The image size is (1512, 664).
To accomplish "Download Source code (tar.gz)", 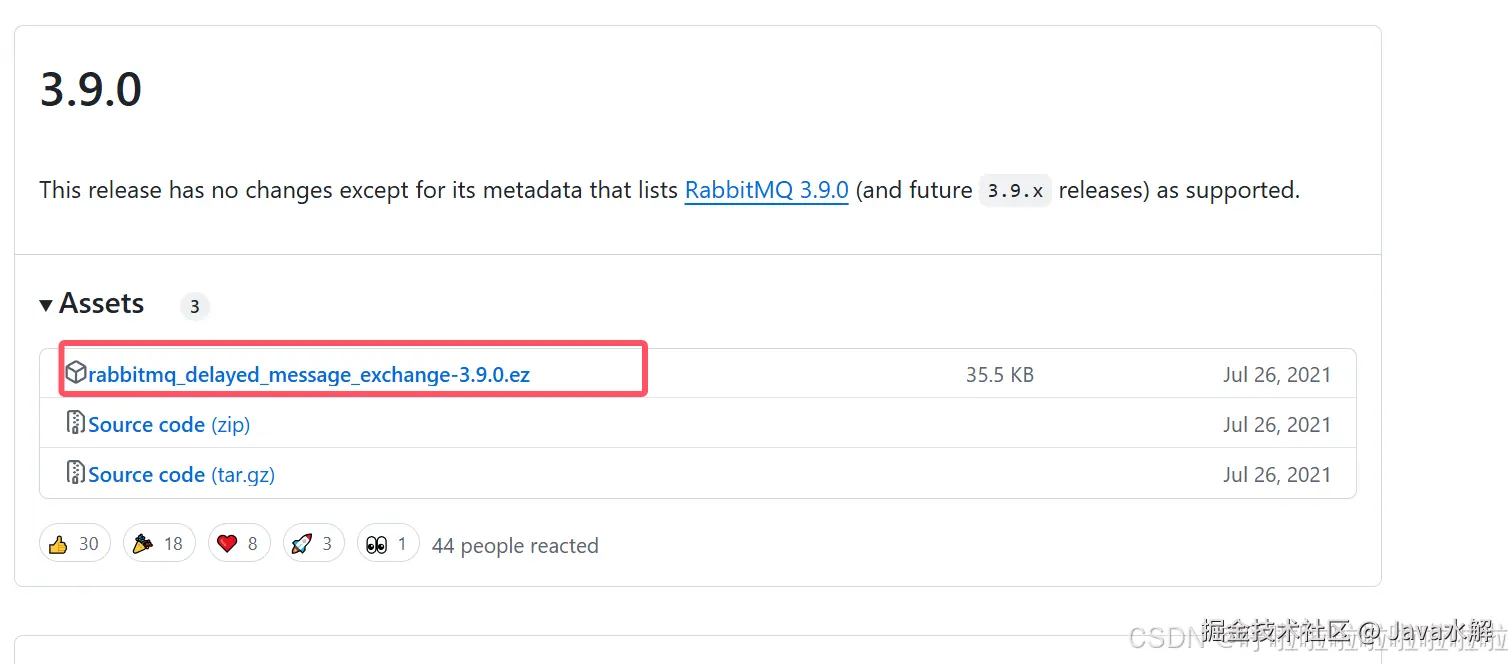I will tap(181, 475).
